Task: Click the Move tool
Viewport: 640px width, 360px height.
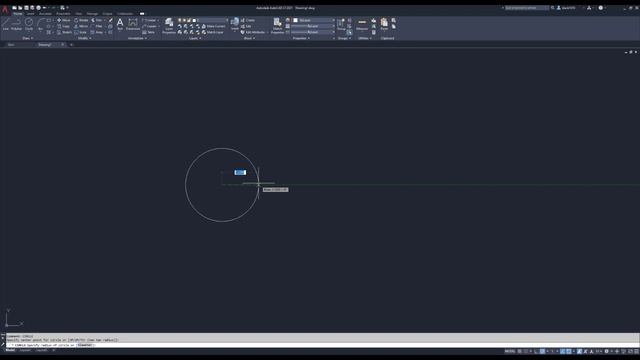Action: [63, 20]
